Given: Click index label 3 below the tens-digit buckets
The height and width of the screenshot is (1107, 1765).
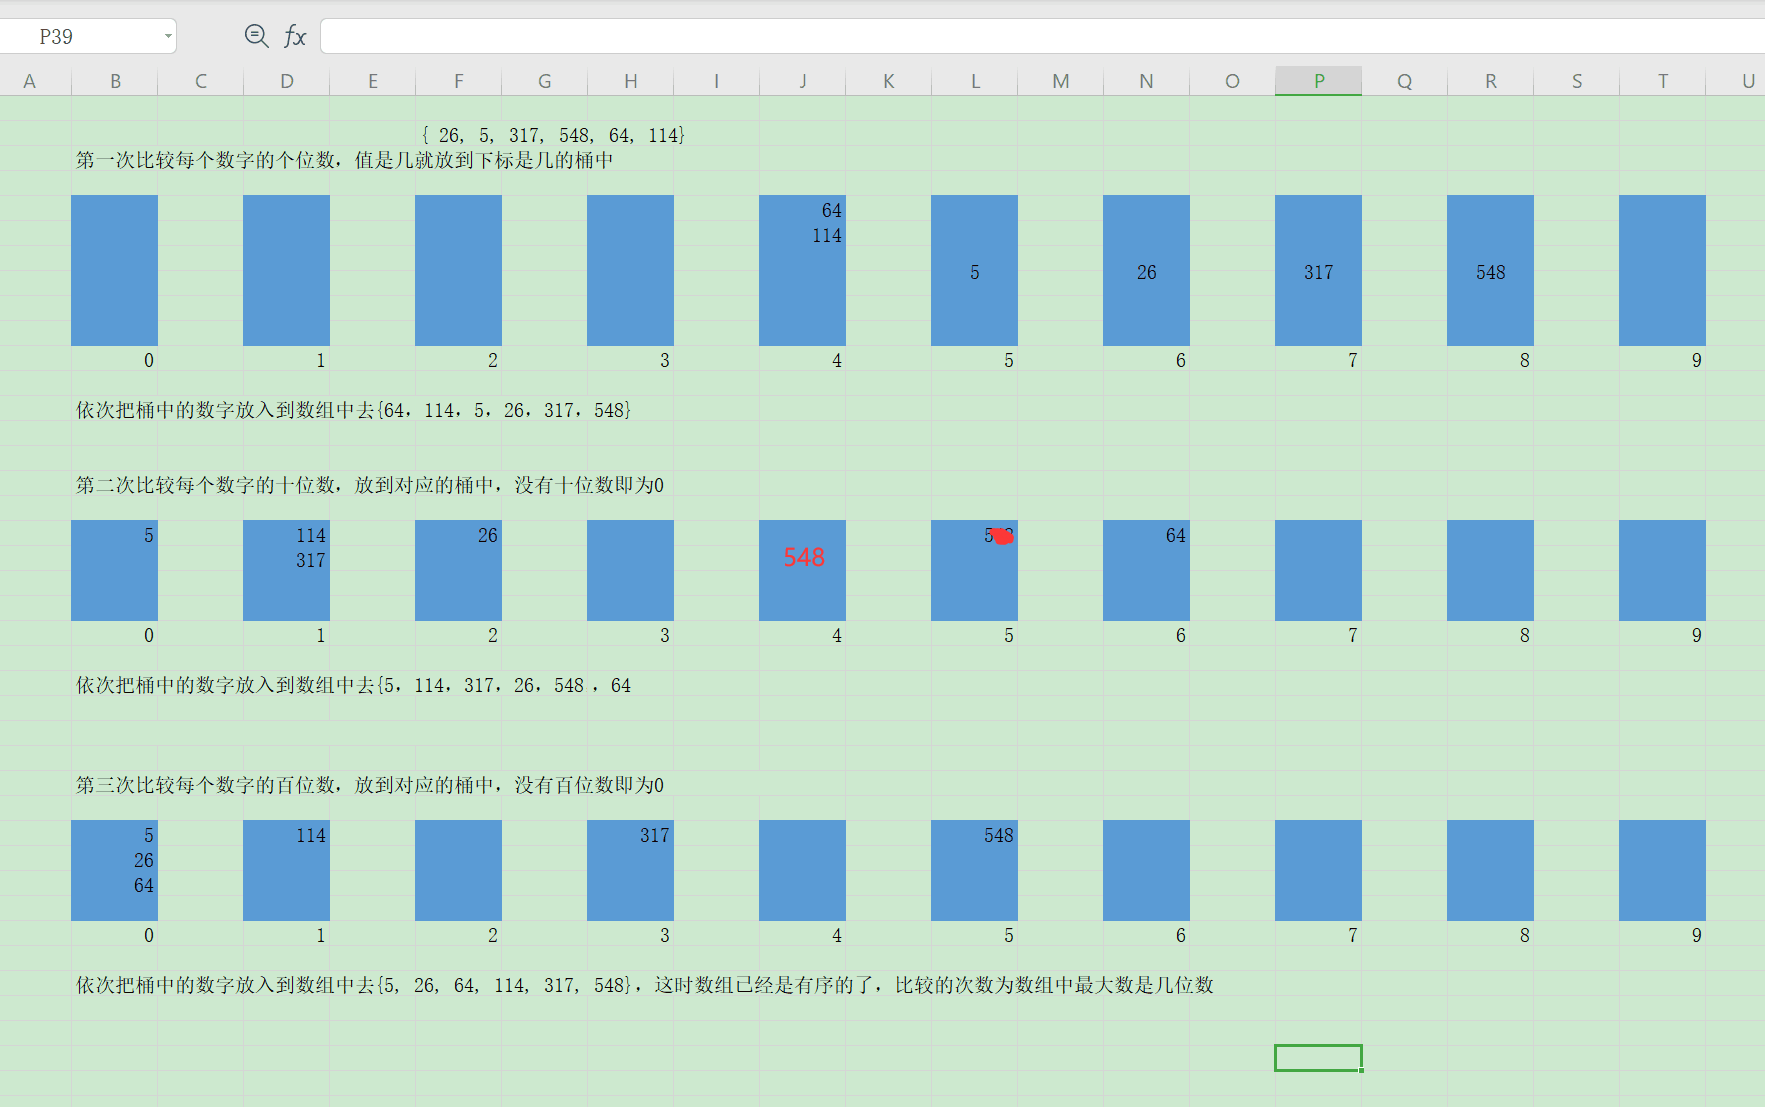Looking at the screenshot, I should click(x=665, y=635).
